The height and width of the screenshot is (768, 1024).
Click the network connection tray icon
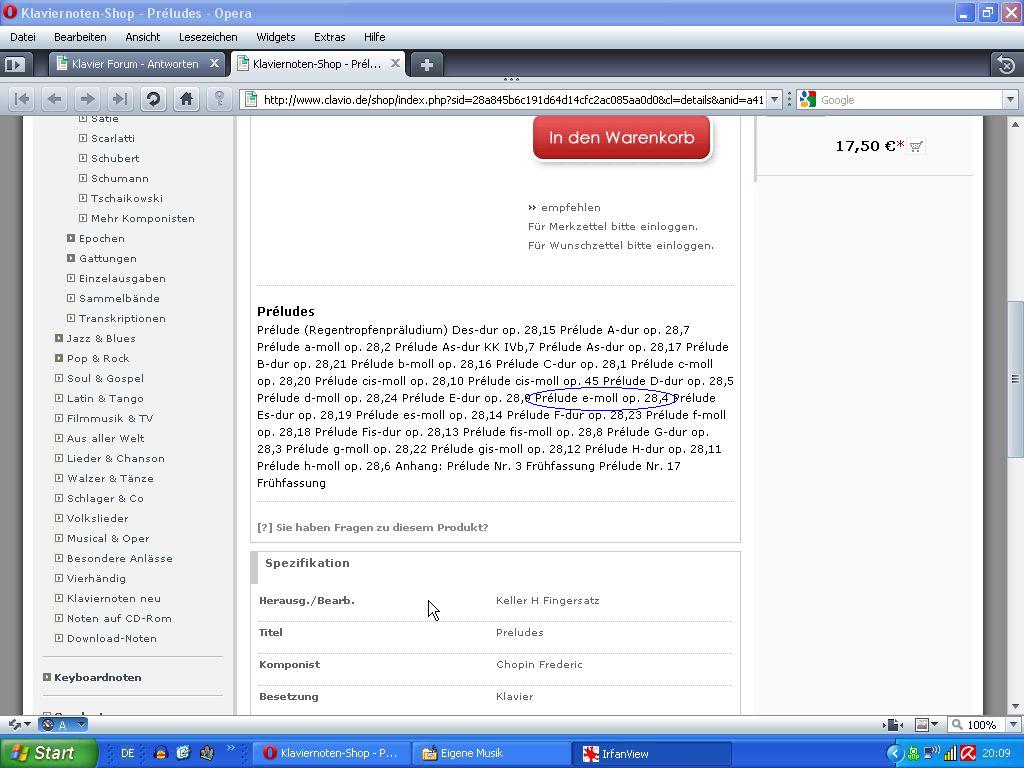(931, 753)
